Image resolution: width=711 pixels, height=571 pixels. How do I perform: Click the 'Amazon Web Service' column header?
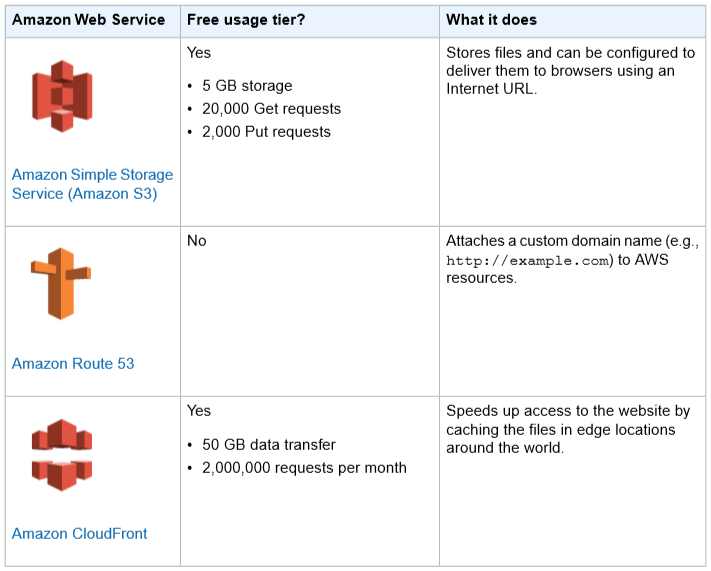tap(88, 20)
